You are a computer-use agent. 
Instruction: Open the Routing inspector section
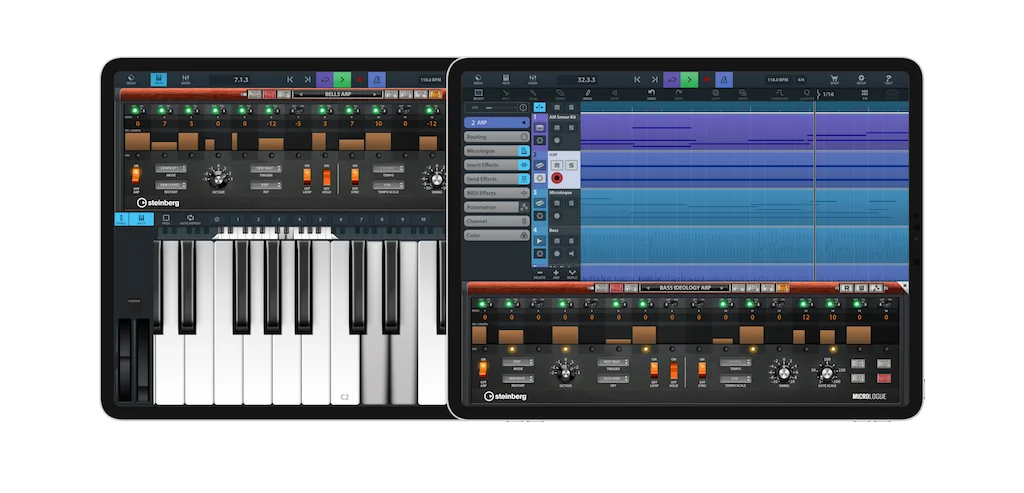[x=497, y=137]
